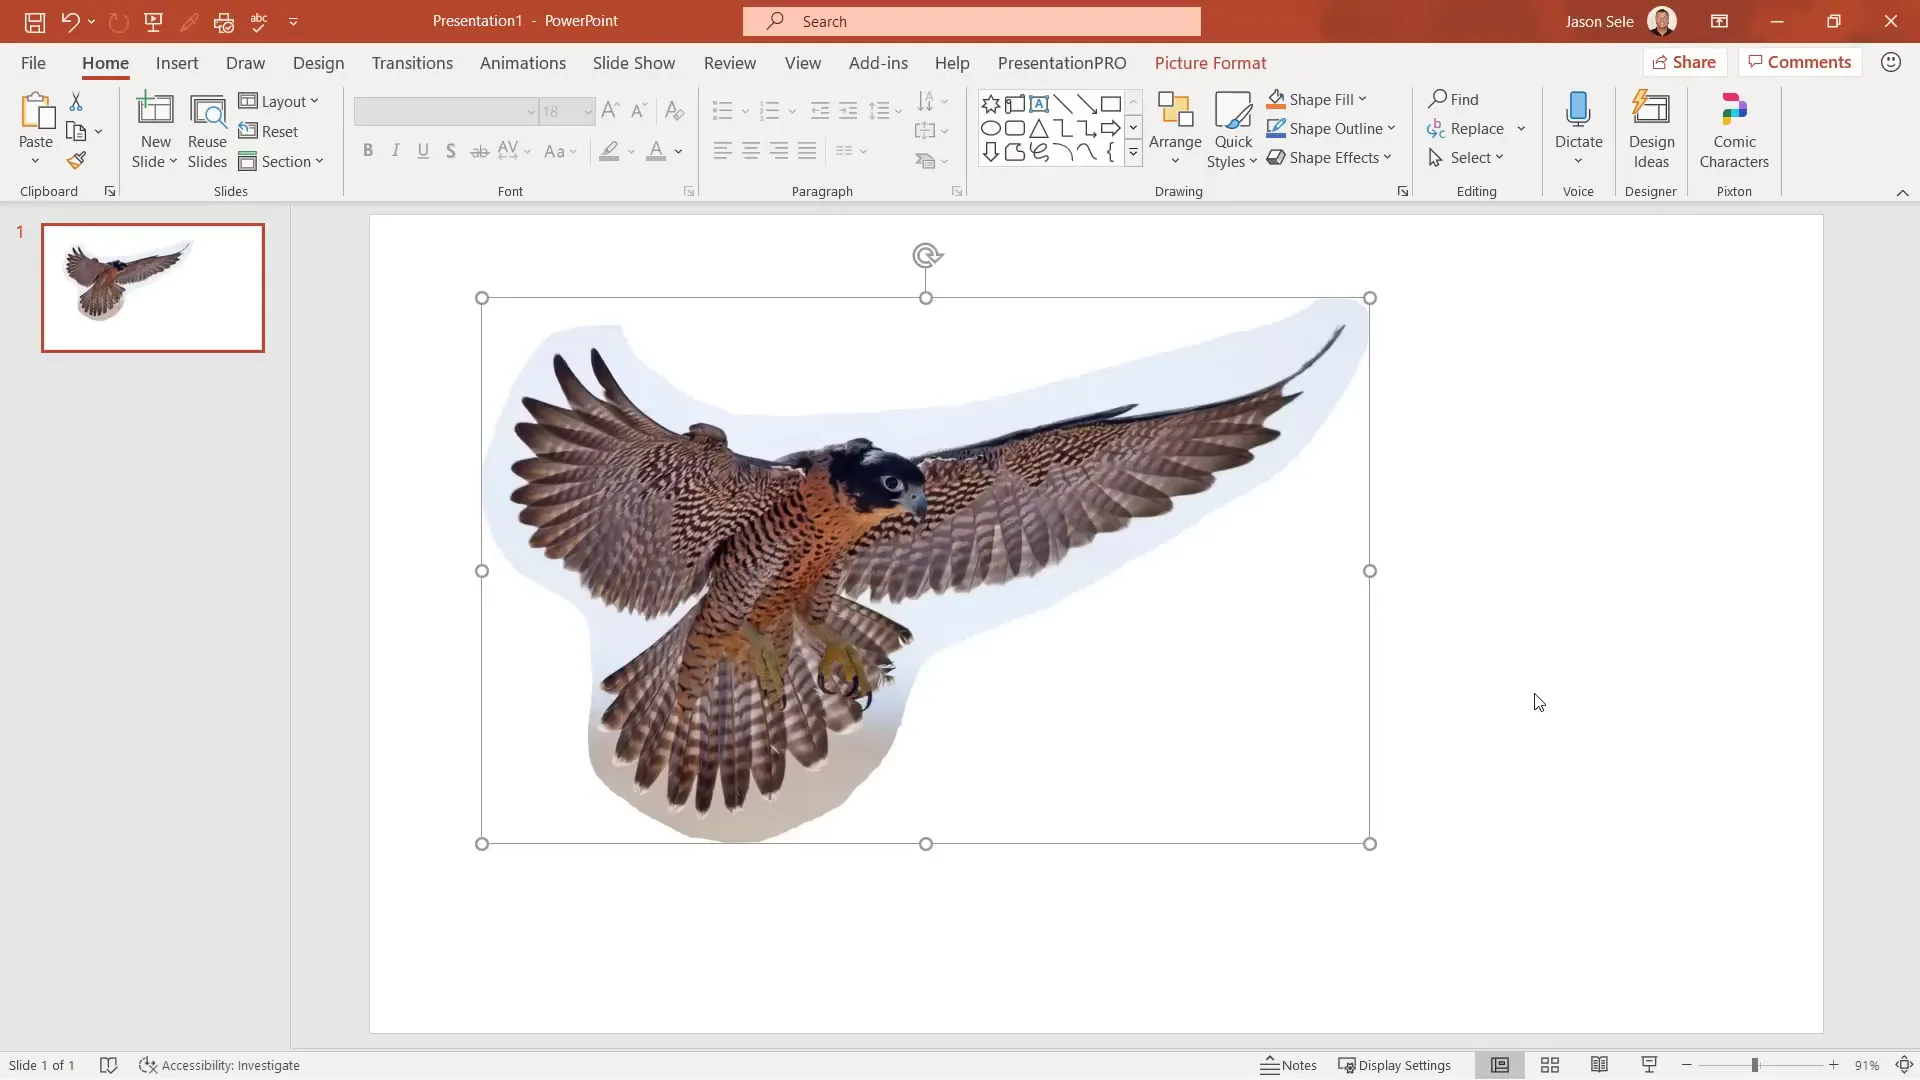The height and width of the screenshot is (1080, 1920).
Task: Open Design Ideas in the Designer group
Action: [x=1651, y=128]
